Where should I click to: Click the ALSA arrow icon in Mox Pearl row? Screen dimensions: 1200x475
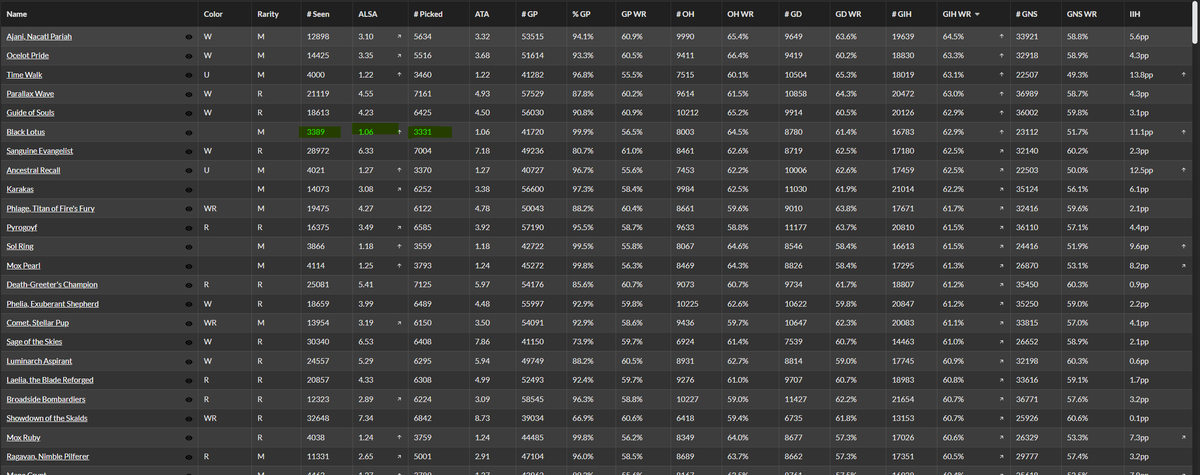click(401, 265)
